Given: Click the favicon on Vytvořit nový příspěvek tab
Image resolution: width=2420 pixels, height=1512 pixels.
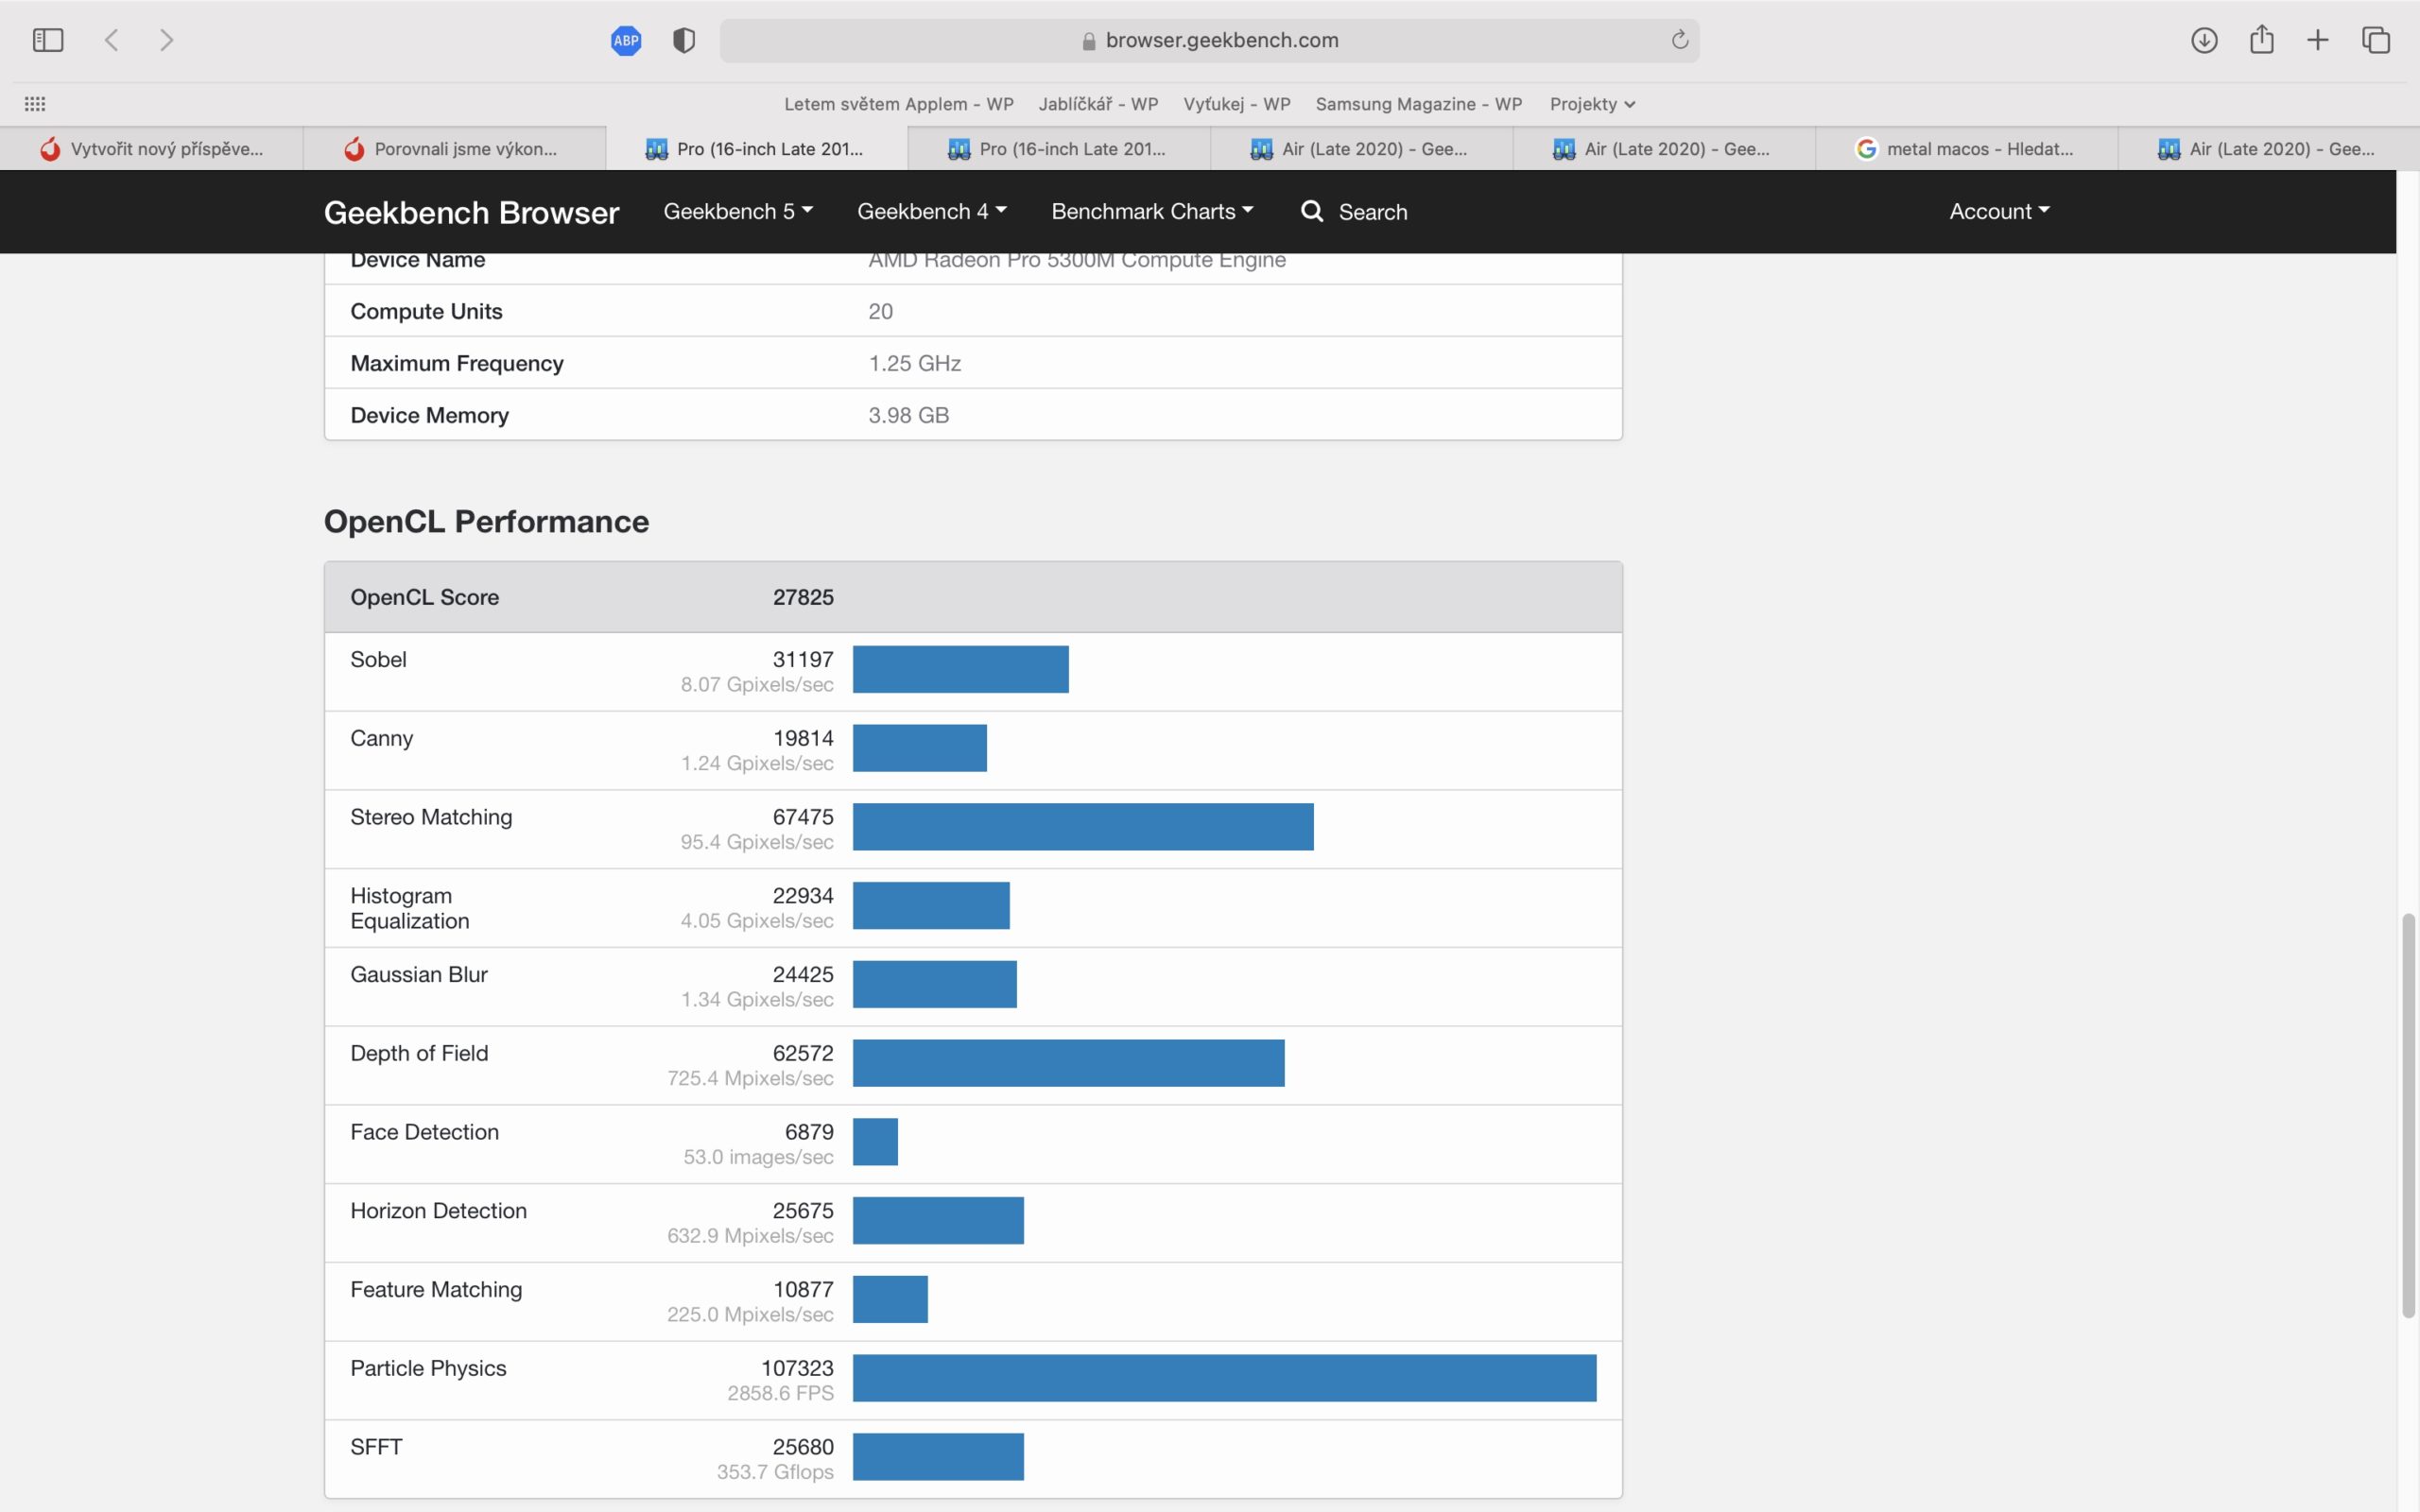Looking at the screenshot, I should tap(50, 149).
